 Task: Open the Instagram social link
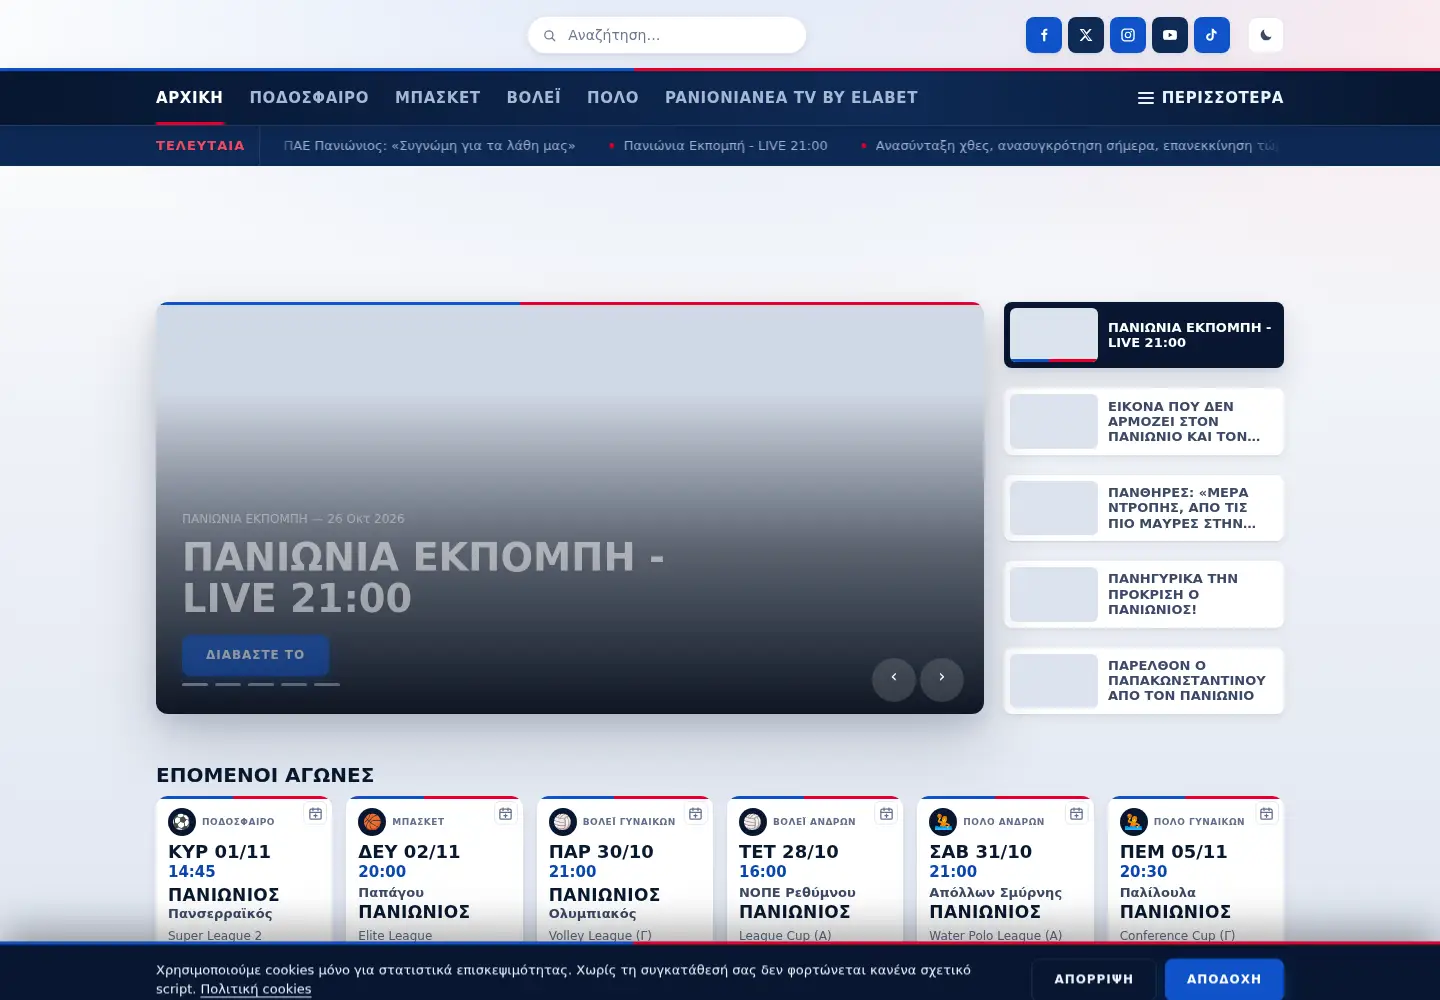pos(1128,35)
